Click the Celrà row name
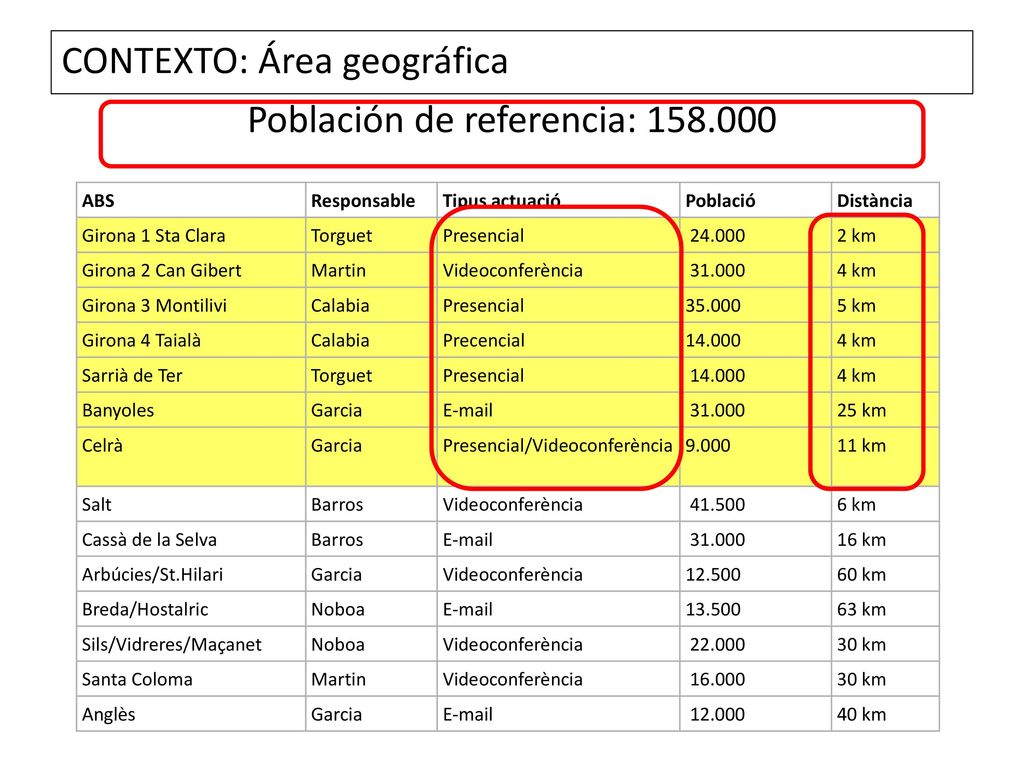This screenshot has height=768, width=1024. 103,445
